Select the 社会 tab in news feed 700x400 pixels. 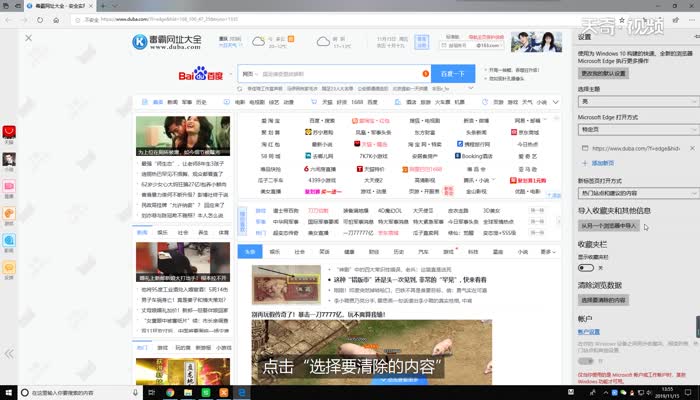tap(300, 252)
